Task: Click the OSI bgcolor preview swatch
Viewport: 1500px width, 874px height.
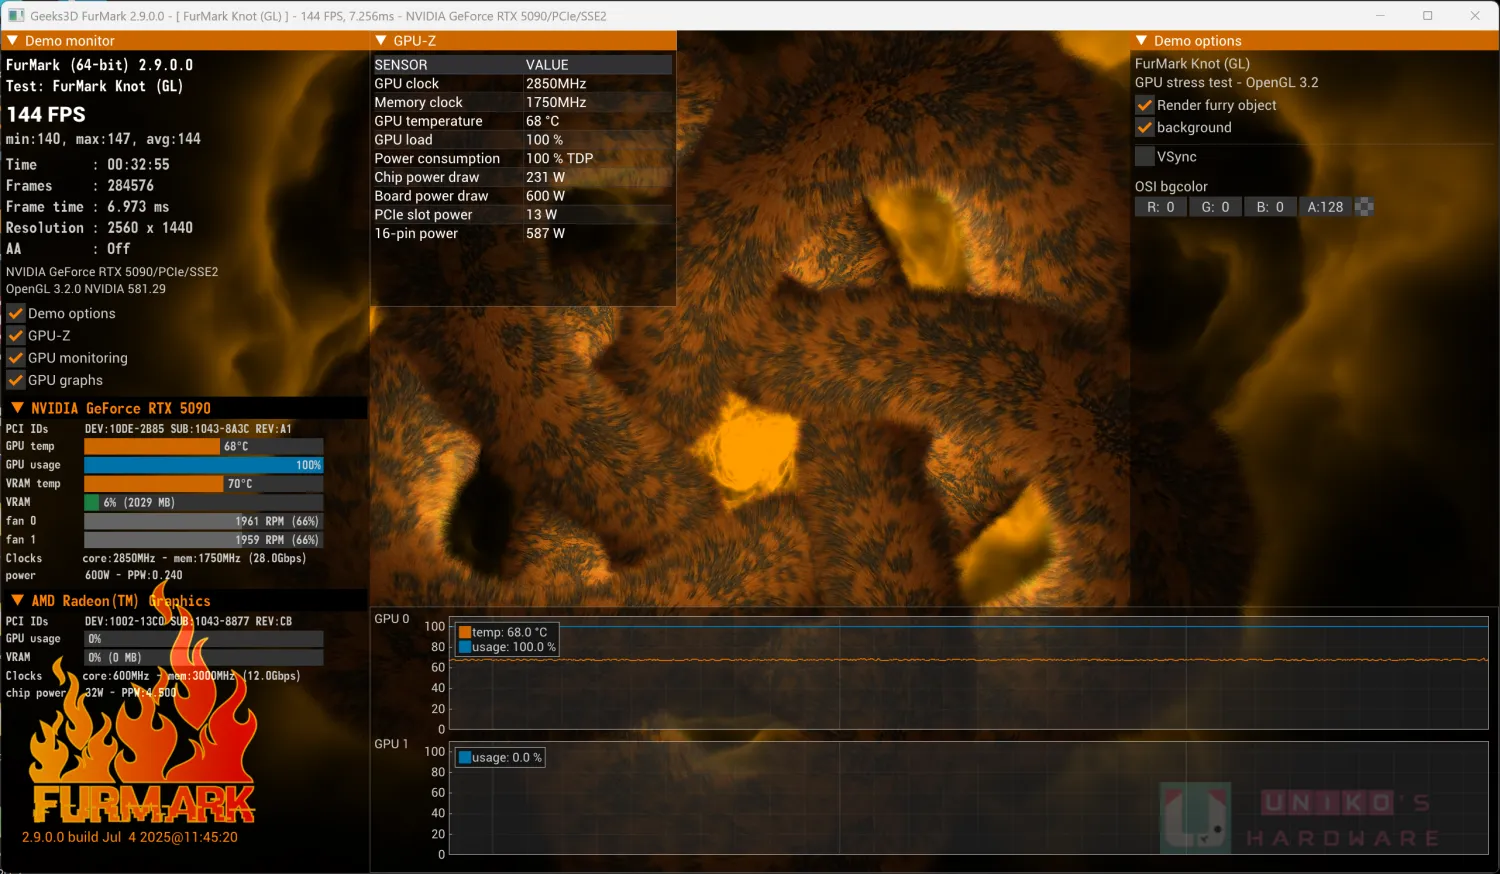Action: coord(1364,207)
